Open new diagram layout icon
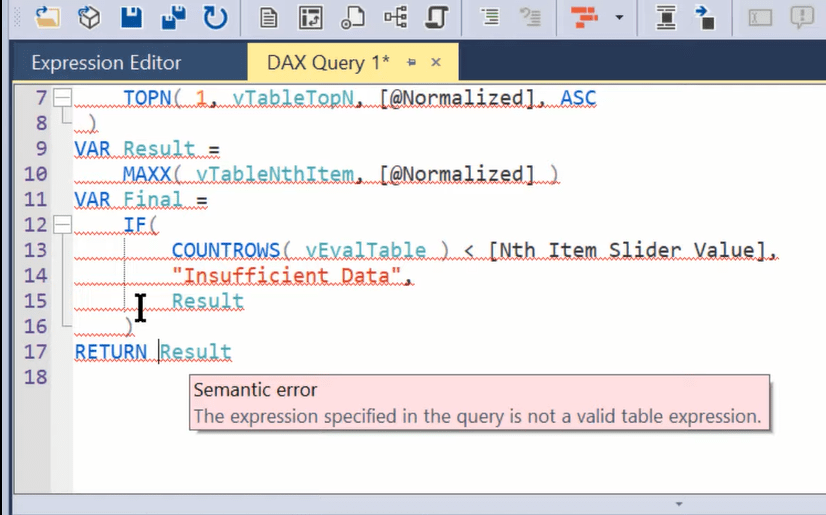This screenshot has height=515, width=826. click(x=311, y=18)
